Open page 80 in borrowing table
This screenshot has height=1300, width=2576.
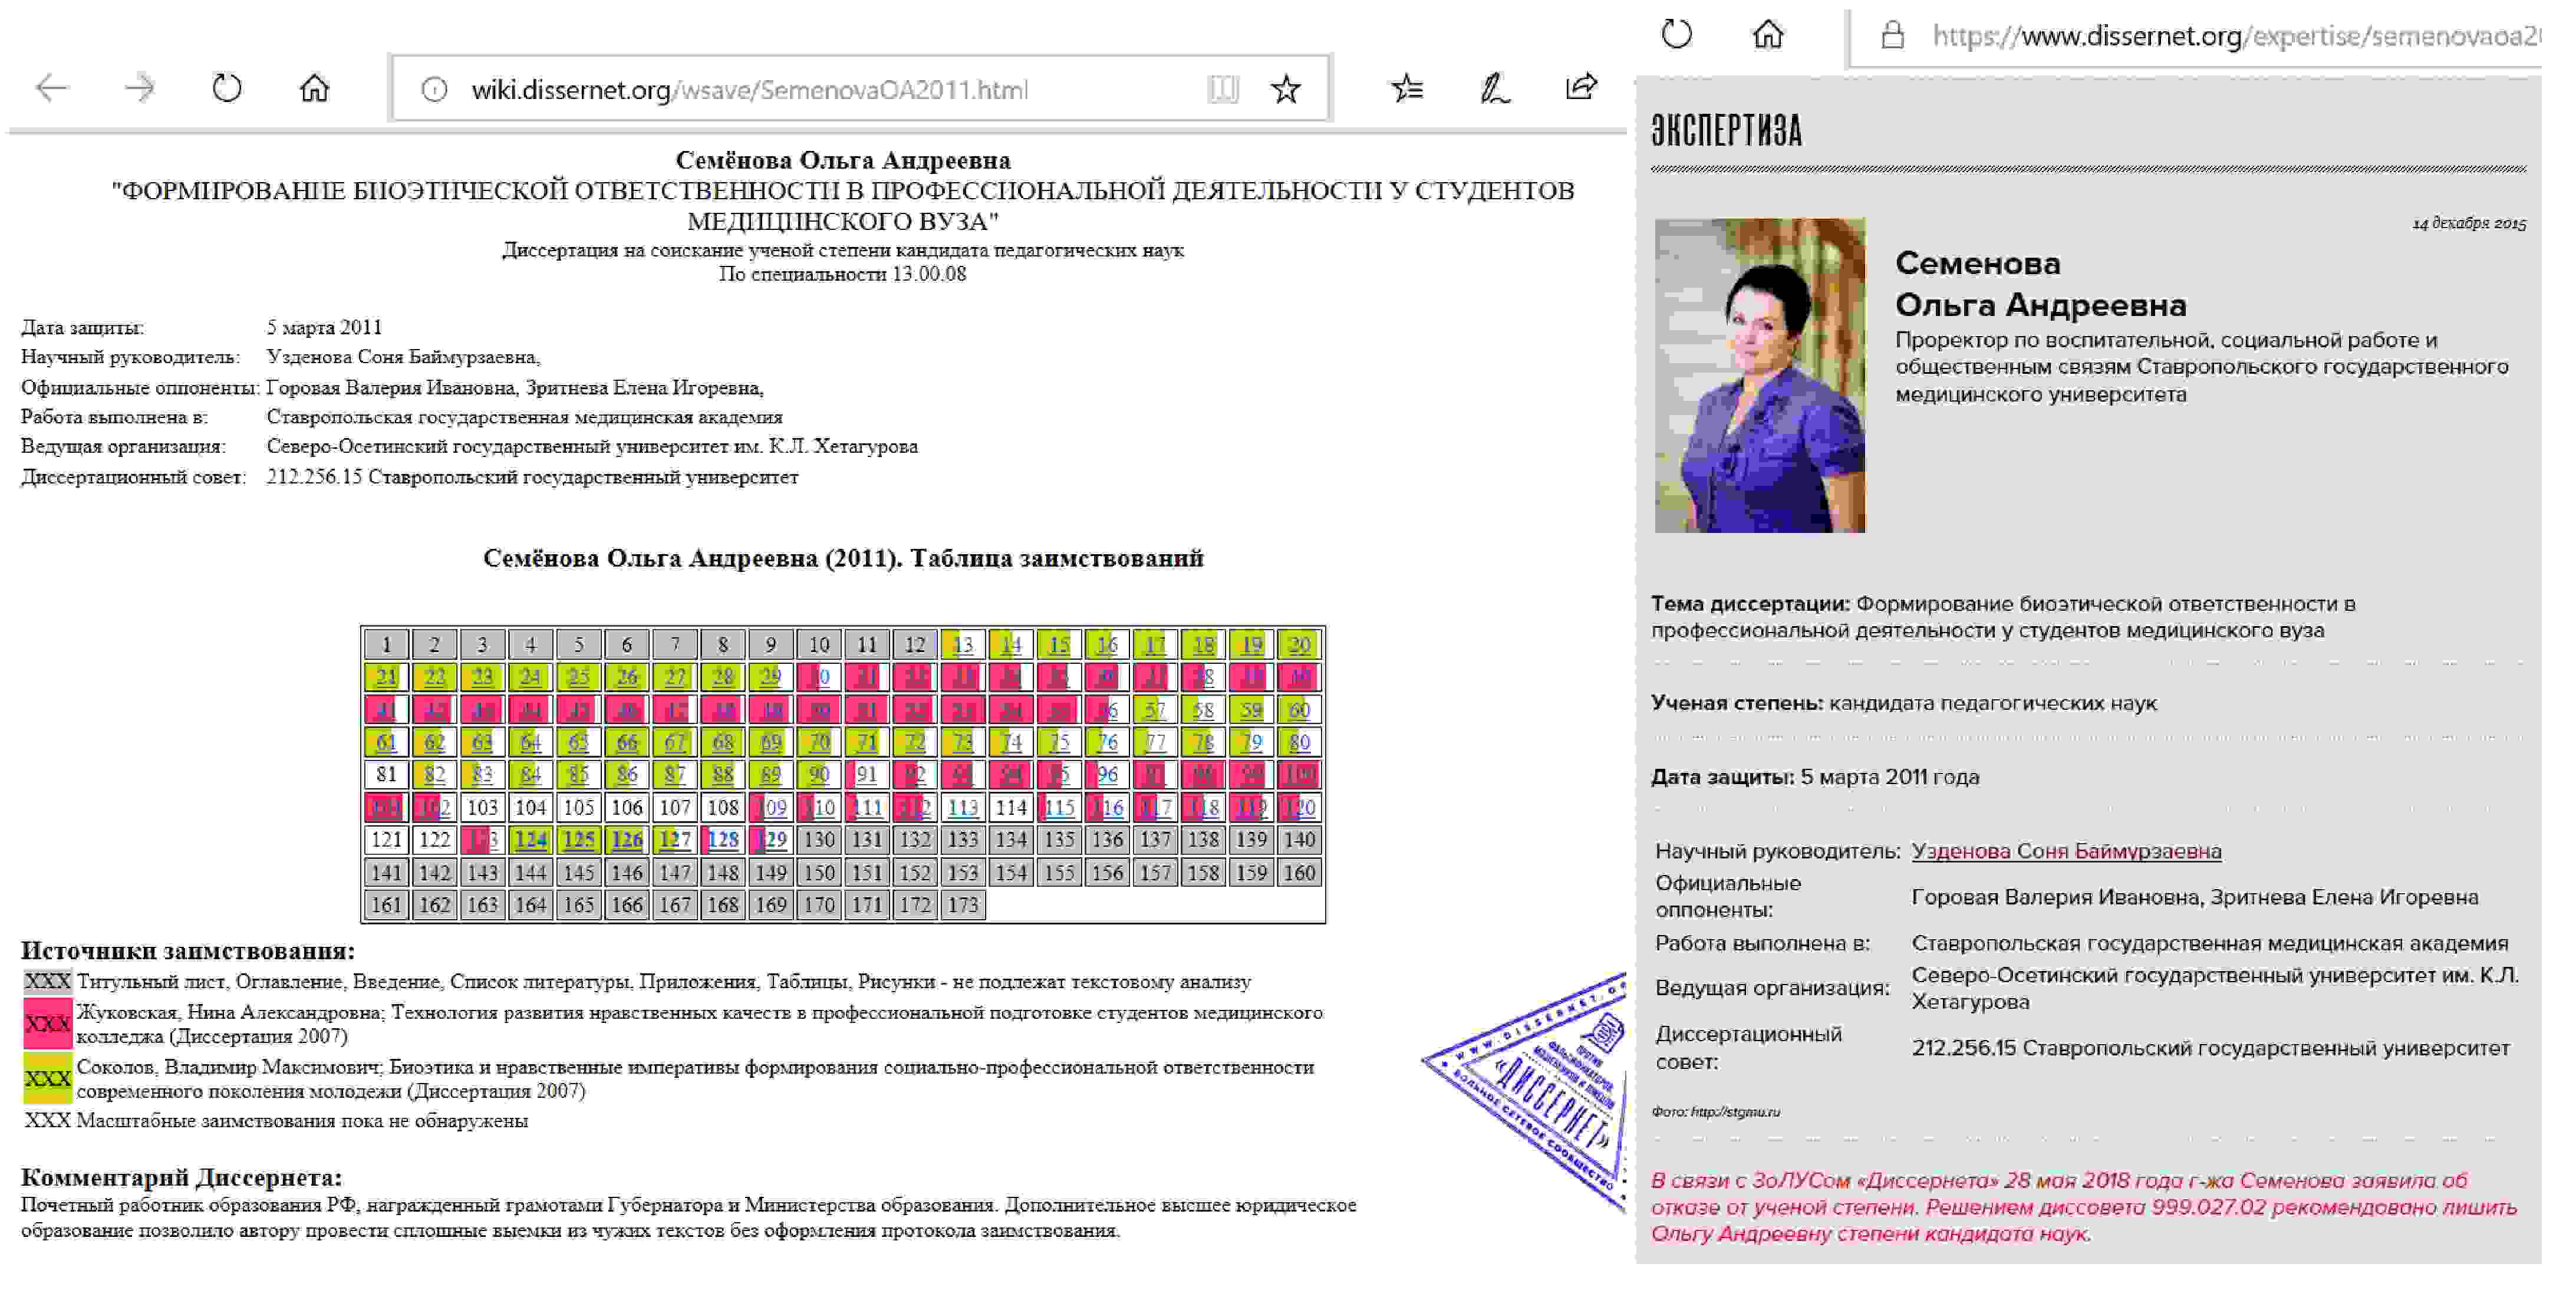[1299, 742]
